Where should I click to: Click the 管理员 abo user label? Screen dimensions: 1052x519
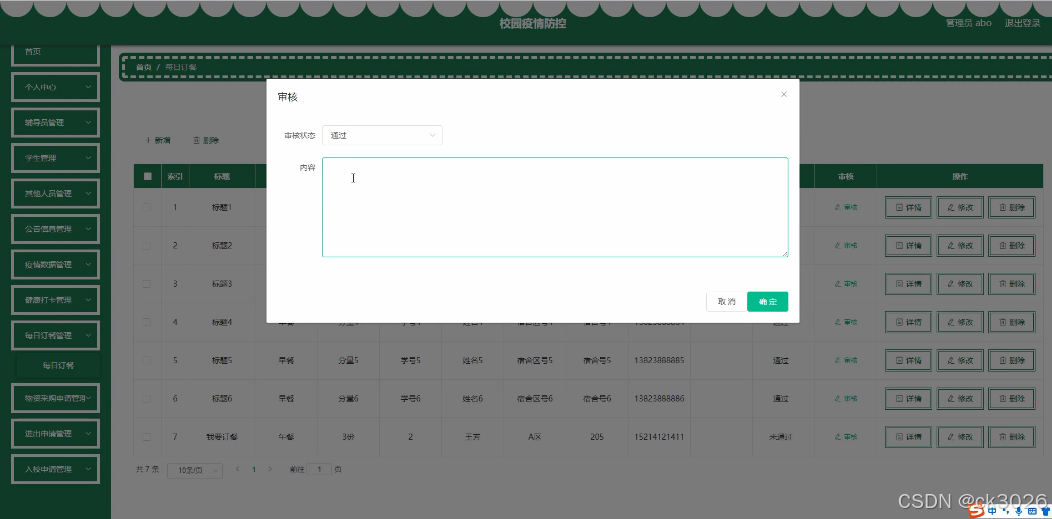pyautogui.click(x=968, y=23)
